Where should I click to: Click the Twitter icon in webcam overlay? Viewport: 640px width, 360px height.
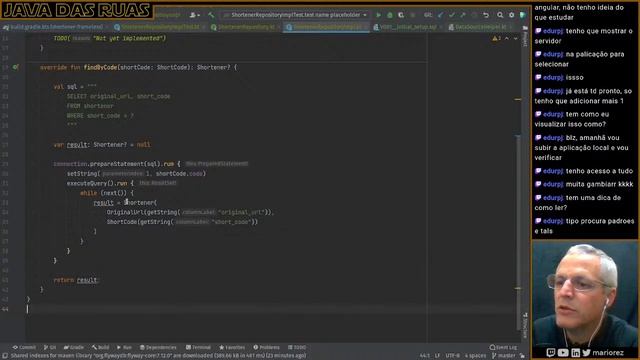coord(587,352)
